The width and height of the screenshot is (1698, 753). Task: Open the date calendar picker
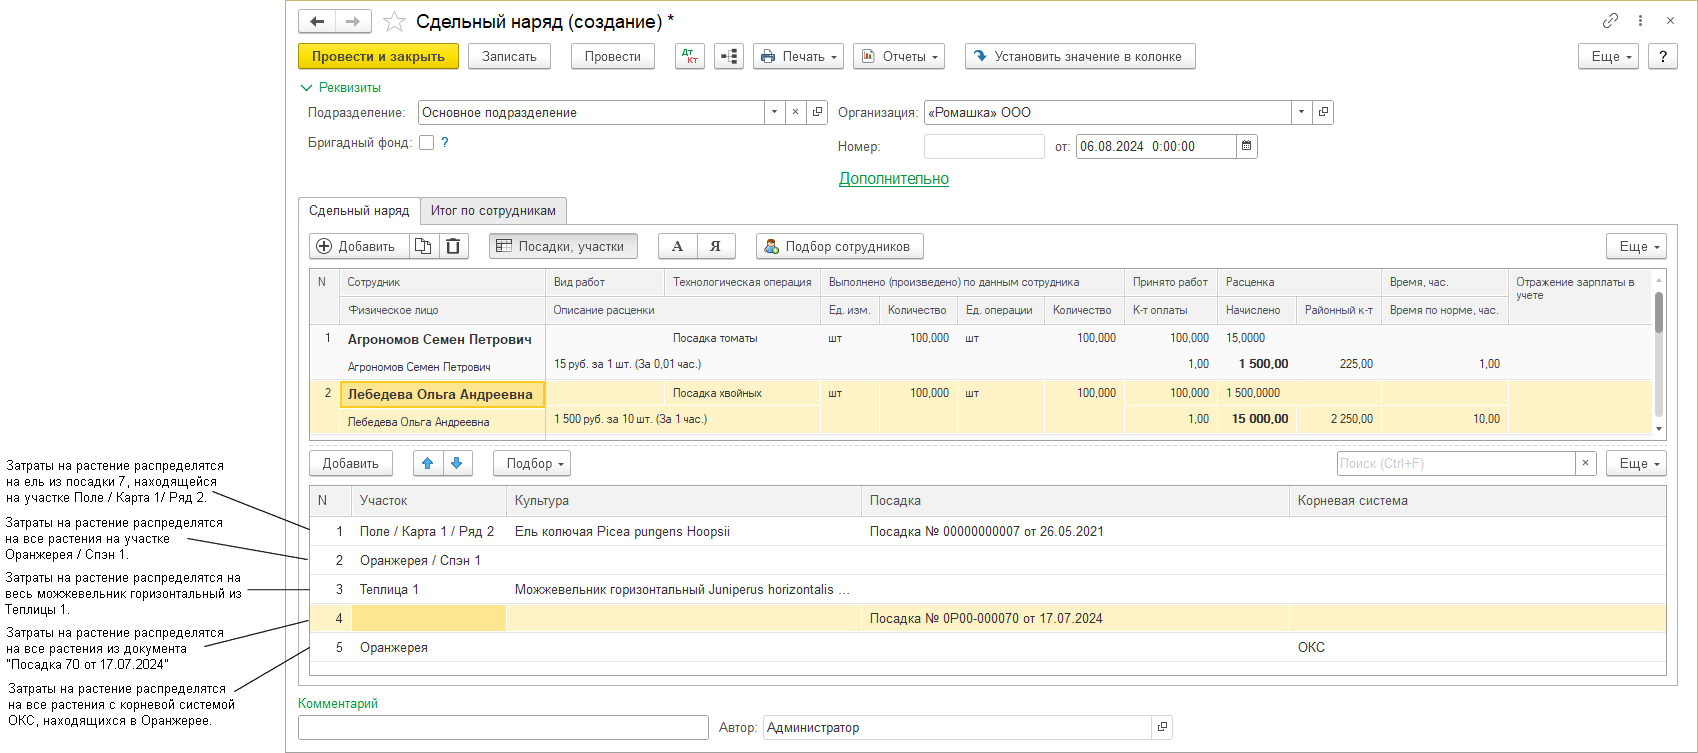1246,146
